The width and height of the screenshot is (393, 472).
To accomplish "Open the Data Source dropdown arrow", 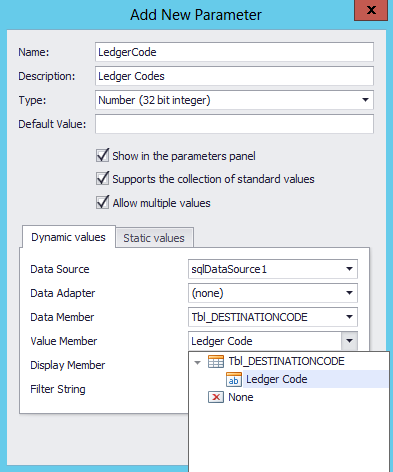I will click(x=349, y=269).
